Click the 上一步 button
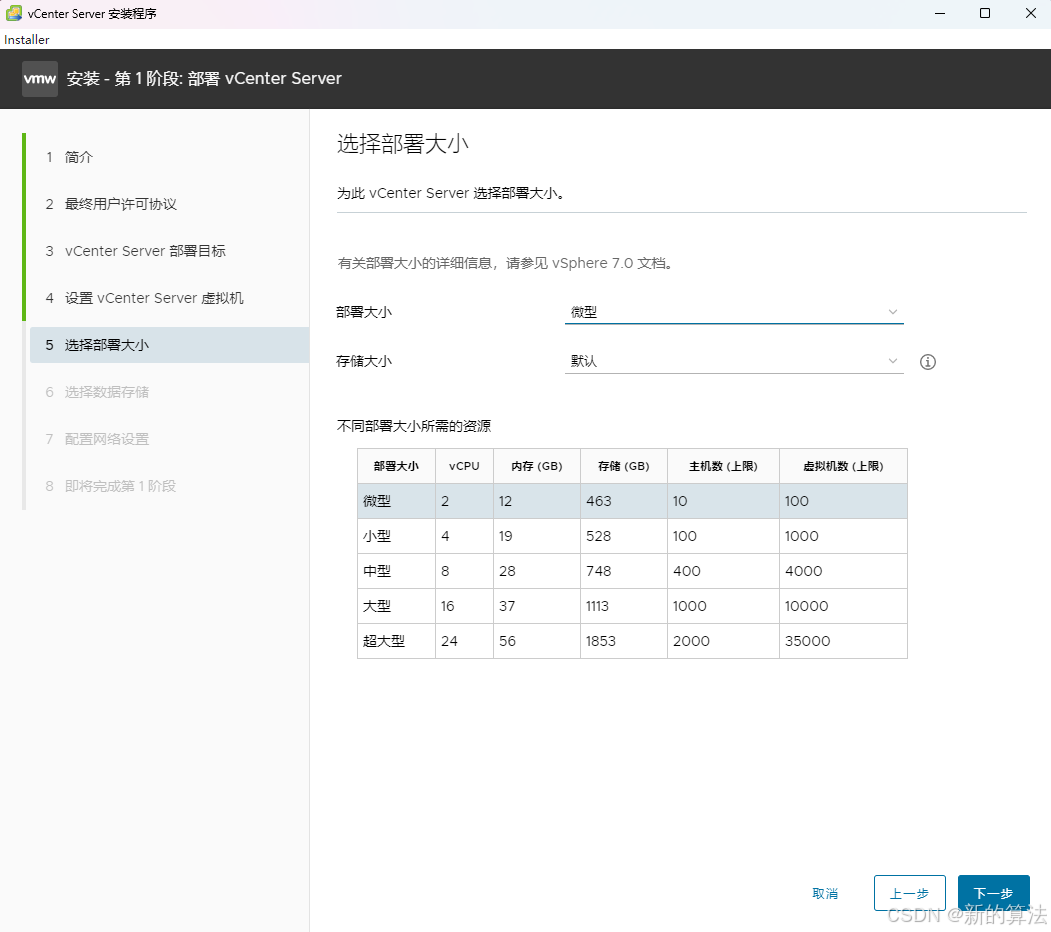Screen dimensions: 1051x932 coord(910,893)
